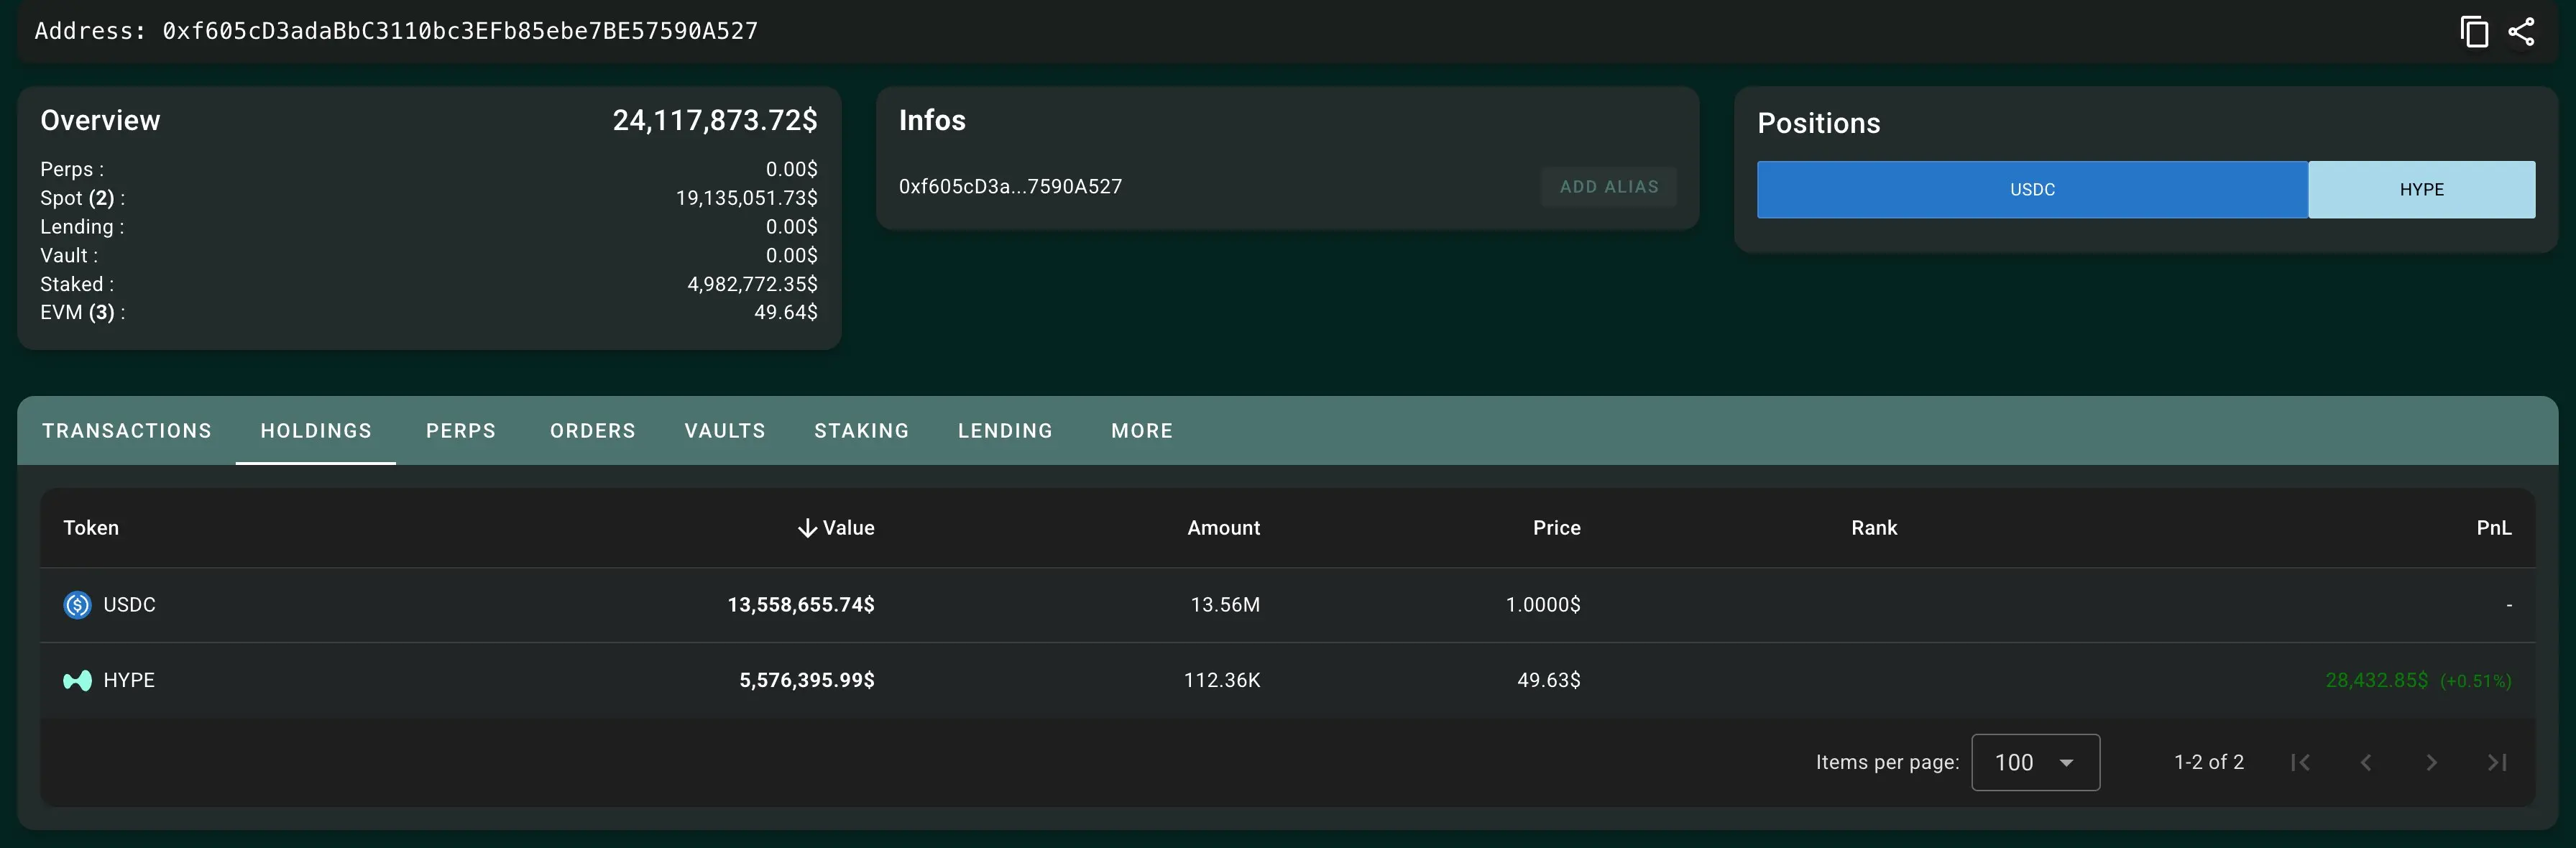
Task: Click the Items per page label
Action: (x=1887, y=763)
